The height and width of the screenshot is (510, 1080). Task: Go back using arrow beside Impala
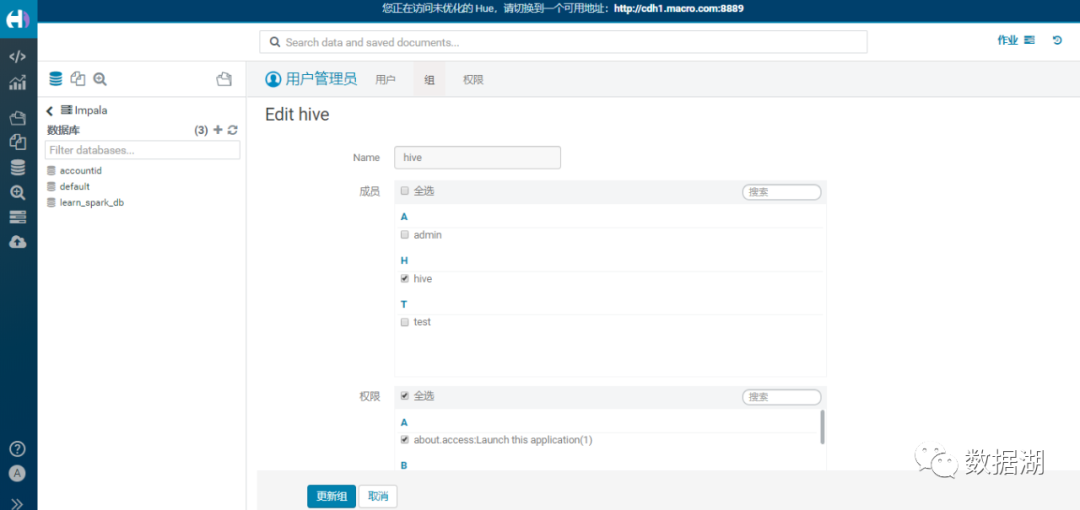pyautogui.click(x=50, y=110)
